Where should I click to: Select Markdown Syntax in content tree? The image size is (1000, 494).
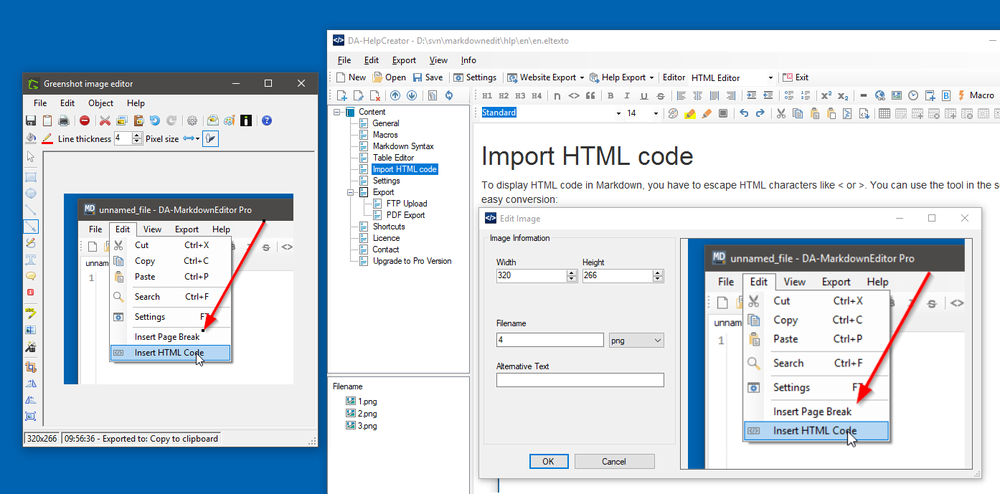[x=403, y=146]
